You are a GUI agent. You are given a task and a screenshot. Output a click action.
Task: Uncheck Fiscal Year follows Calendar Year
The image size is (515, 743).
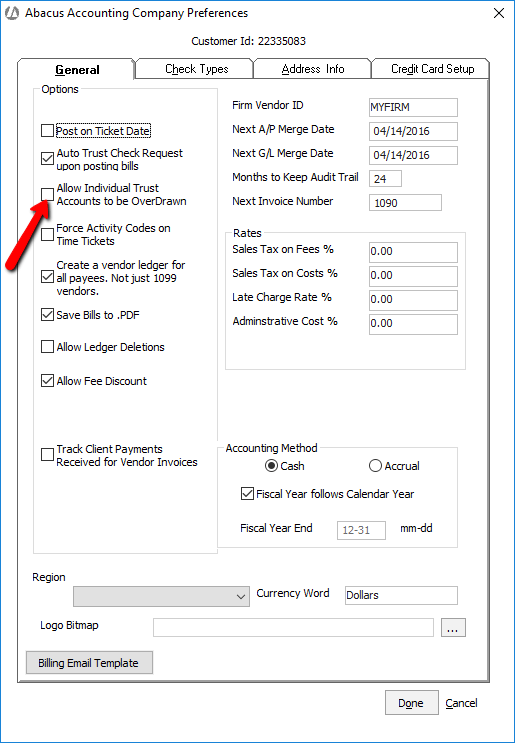click(247, 494)
